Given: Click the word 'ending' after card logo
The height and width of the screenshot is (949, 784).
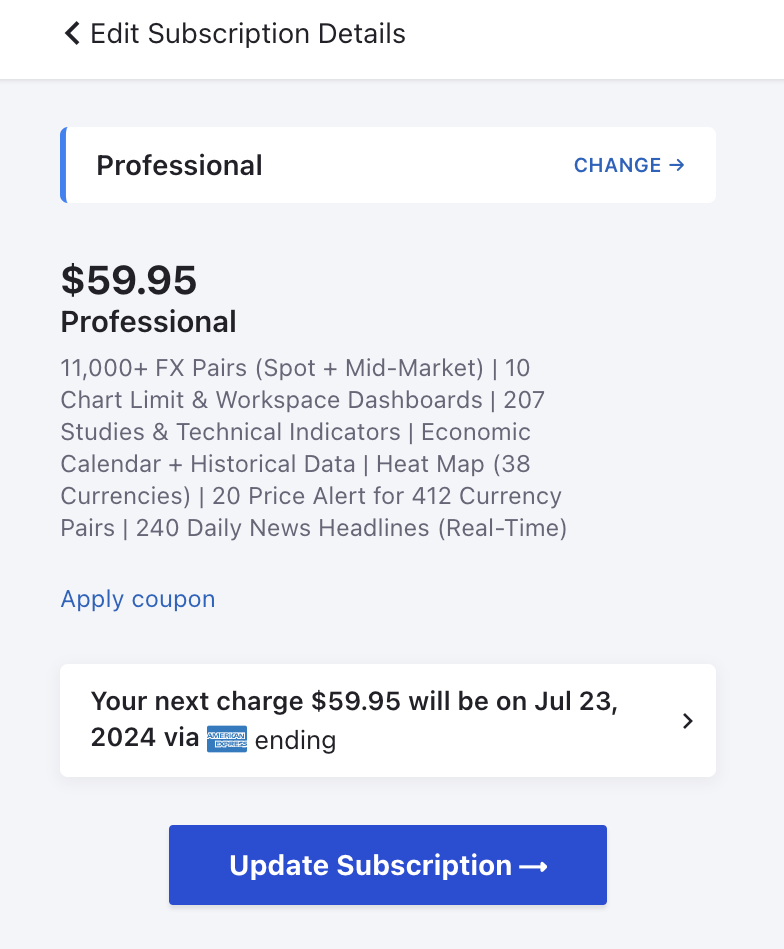Looking at the screenshot, I should (295, 741).
